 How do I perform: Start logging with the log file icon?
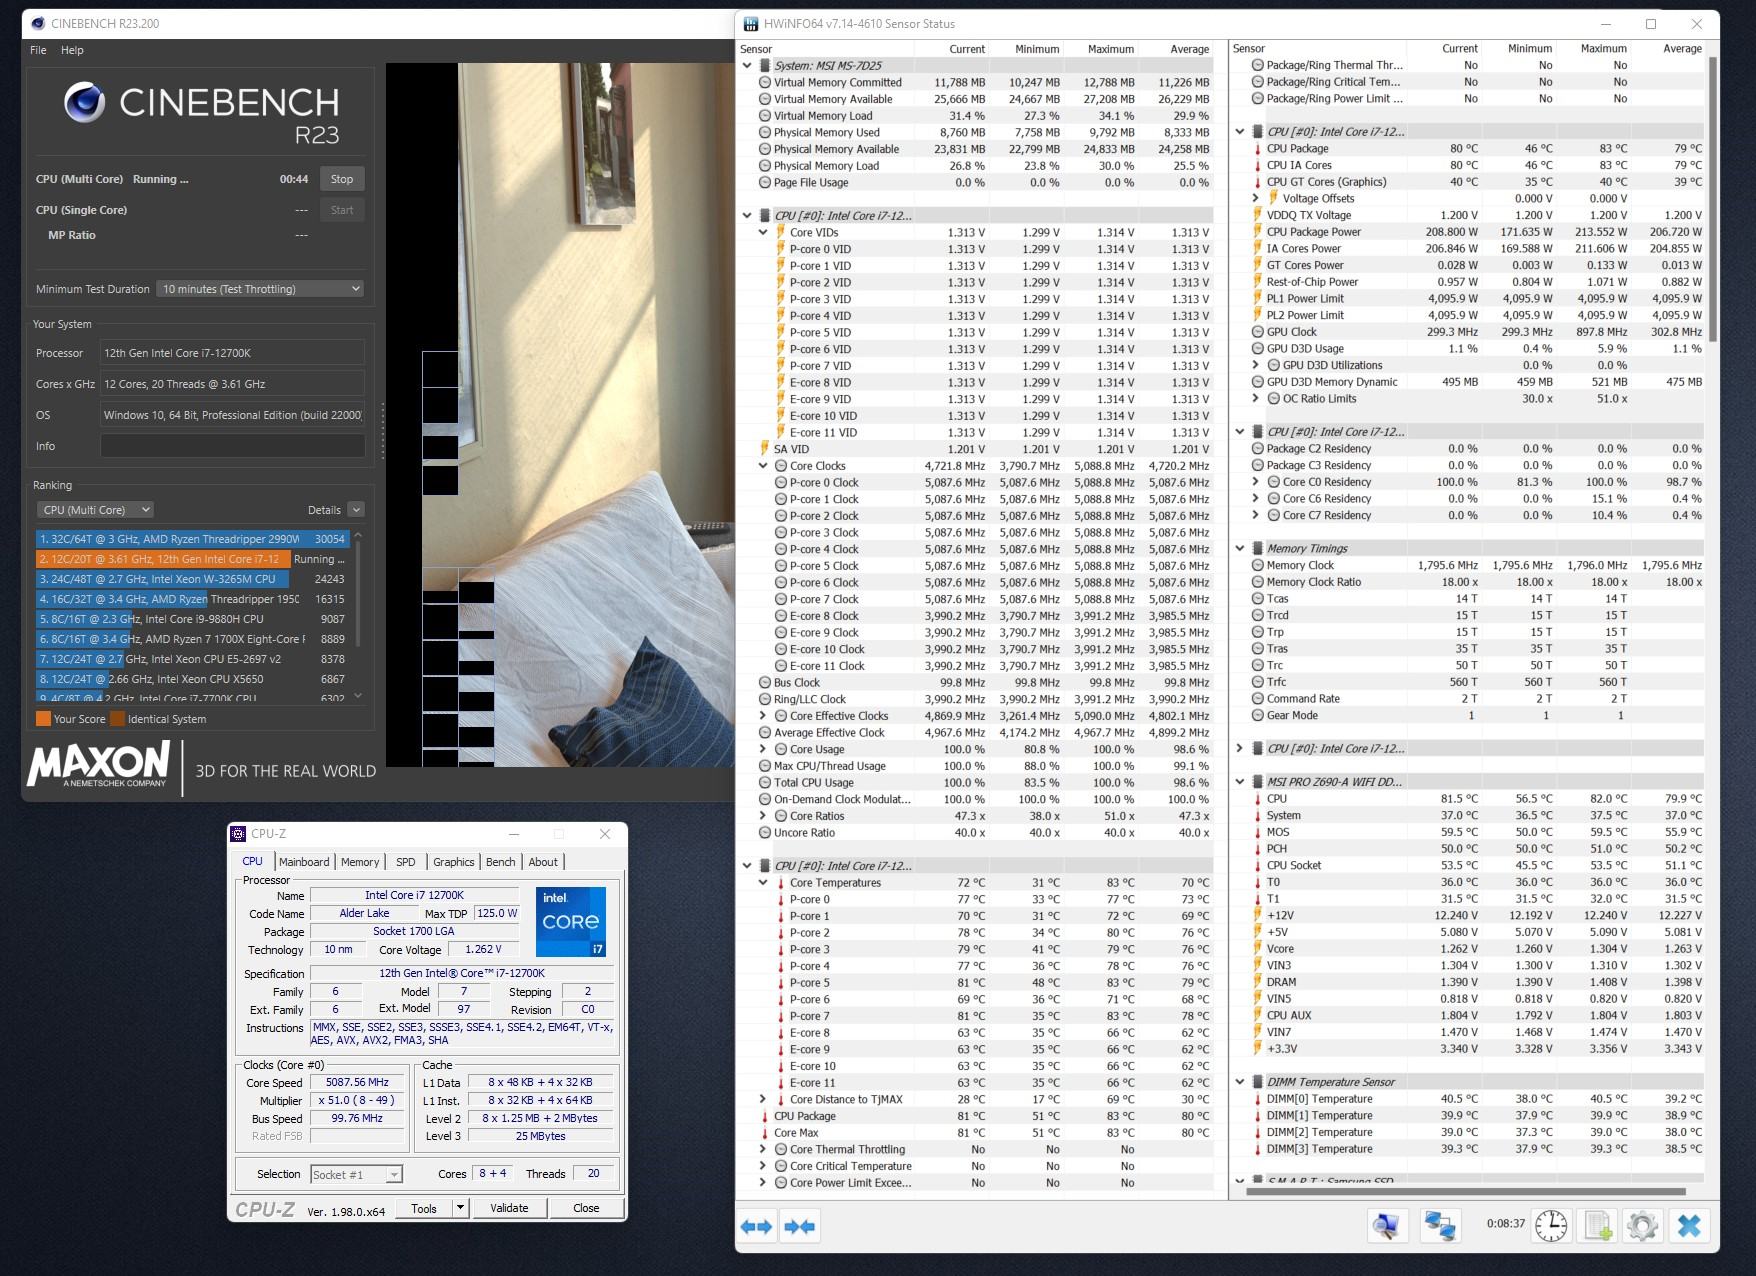[x=1597, y=1225]
